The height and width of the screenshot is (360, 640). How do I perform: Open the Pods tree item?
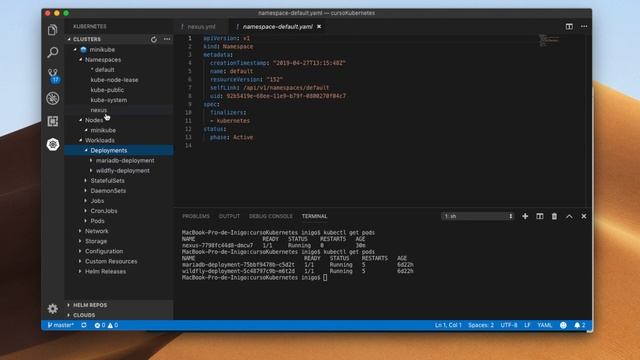point(98,221)
